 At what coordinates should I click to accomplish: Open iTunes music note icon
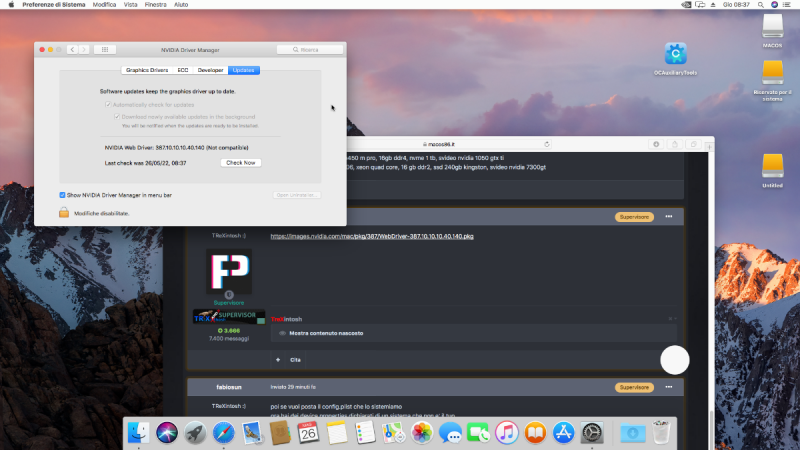click(507, 433)
